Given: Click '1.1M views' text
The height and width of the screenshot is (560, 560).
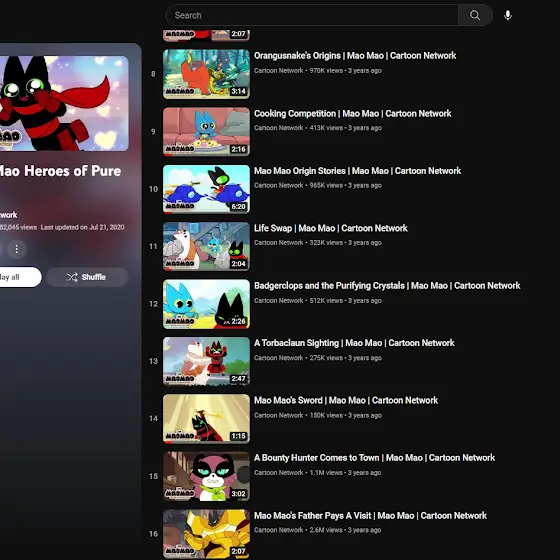Looking at the screenshot, I should pos(326,473).
